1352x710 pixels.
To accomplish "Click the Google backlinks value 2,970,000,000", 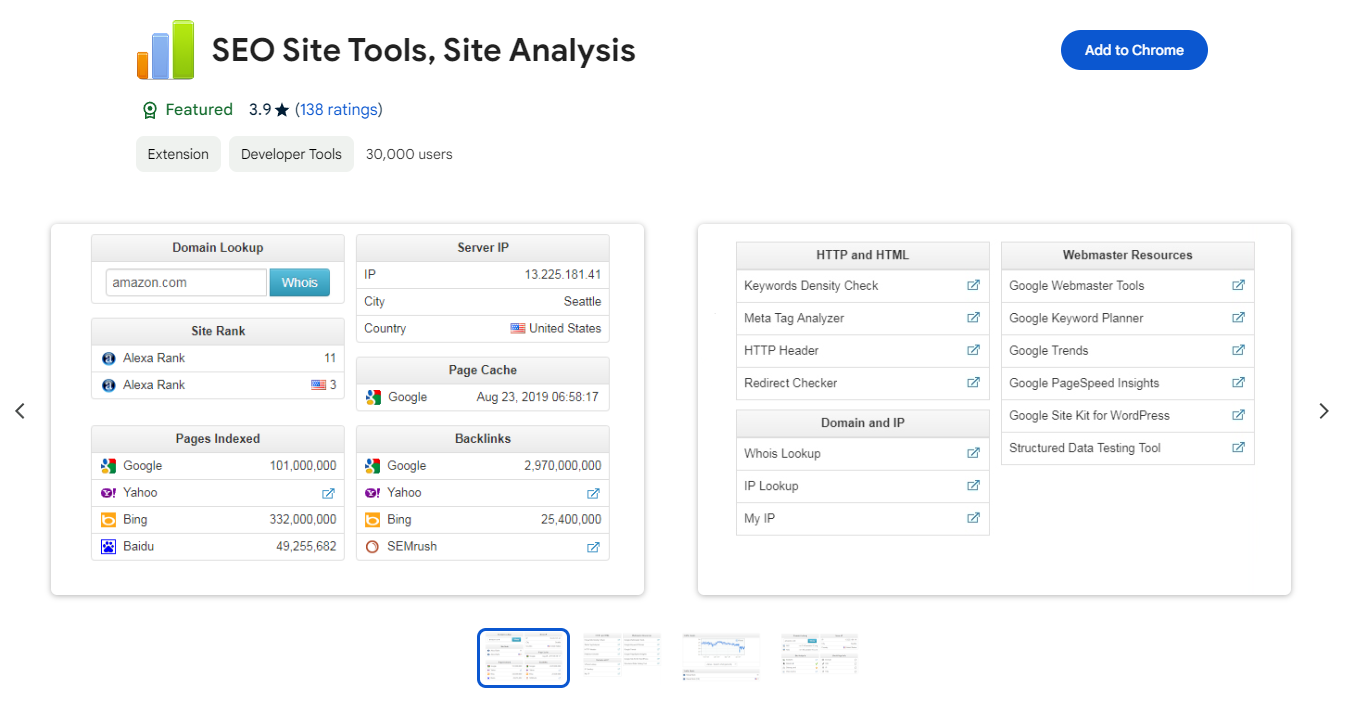I will 563,466.
